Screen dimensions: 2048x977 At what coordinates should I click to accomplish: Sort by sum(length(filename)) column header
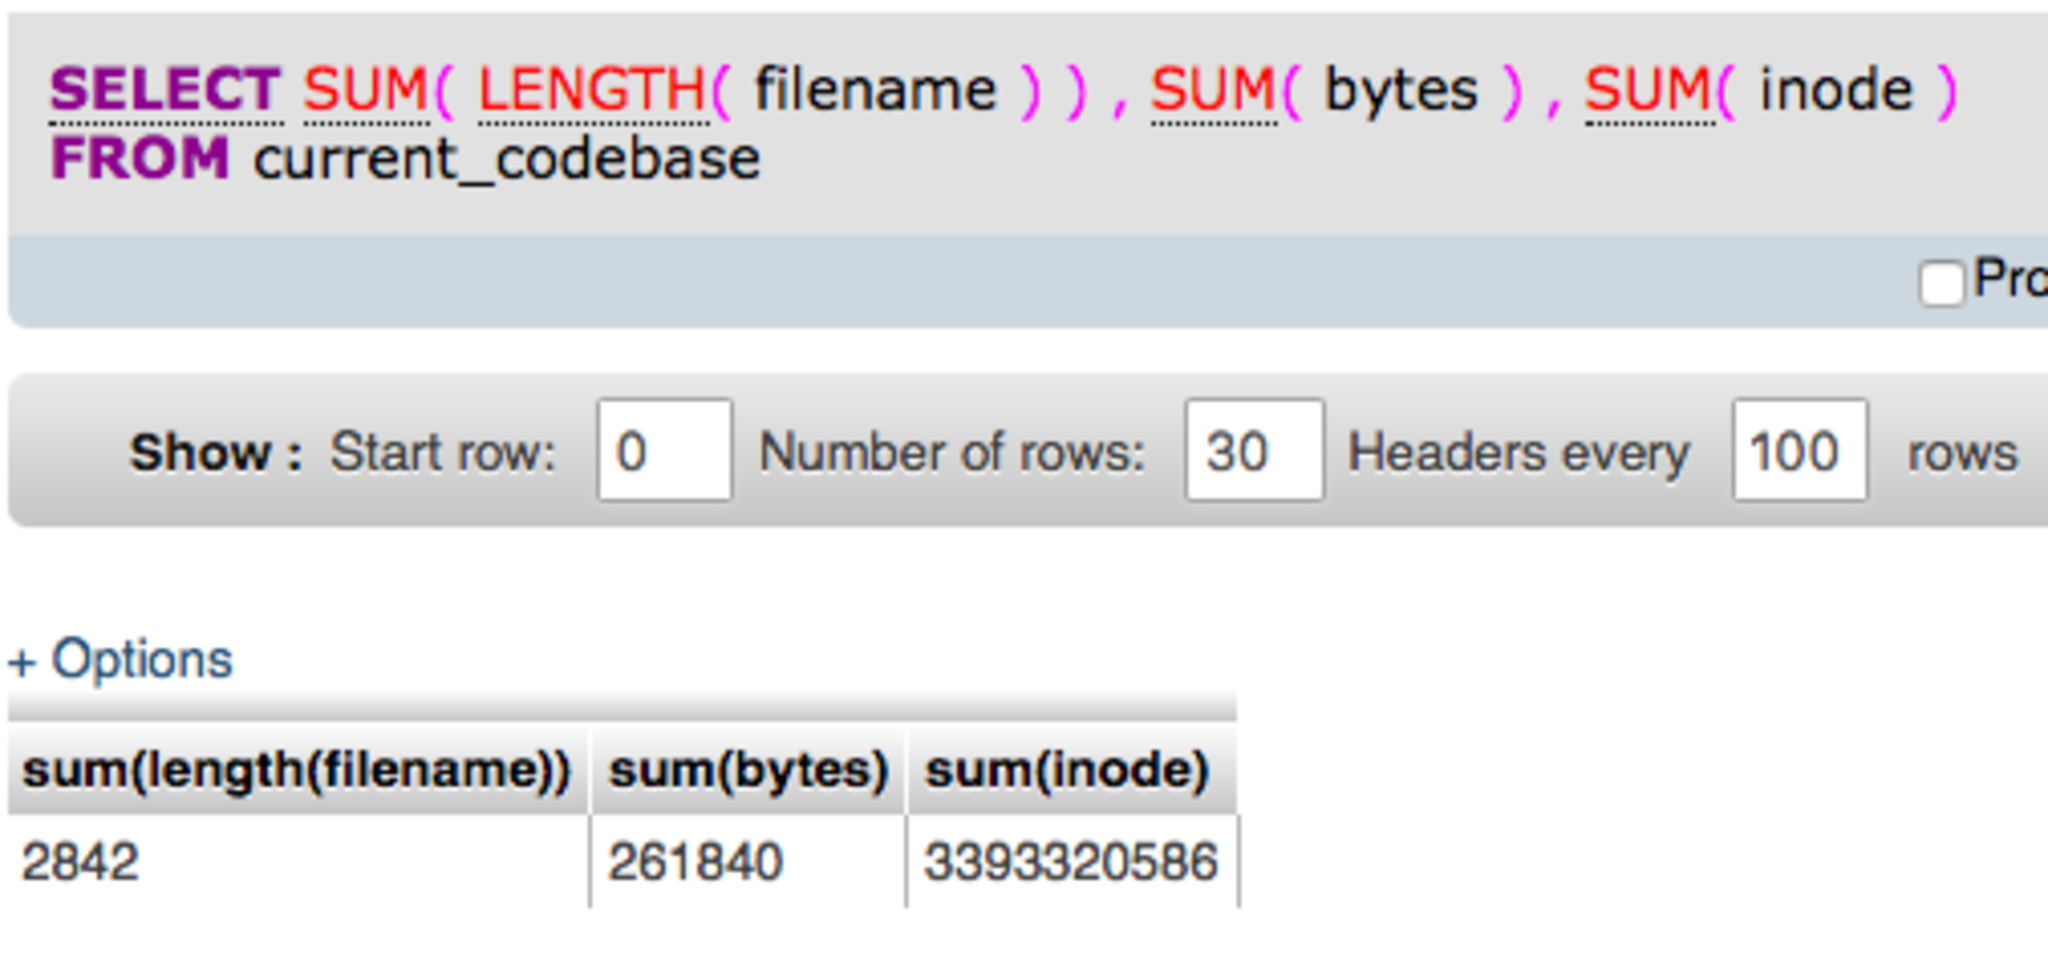tap(296, 771)
